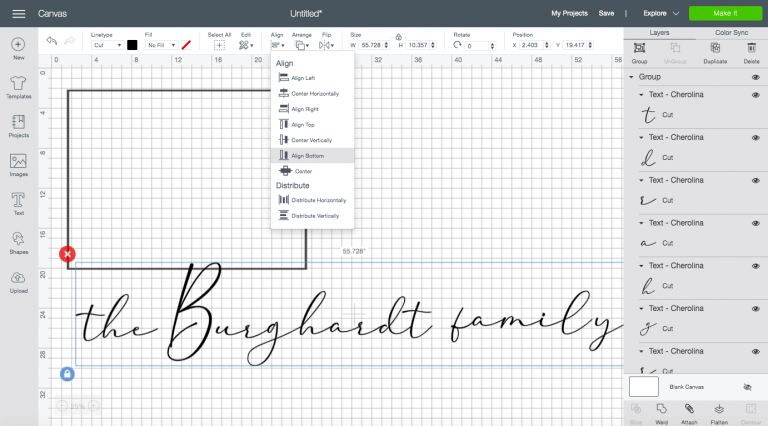Hide the Group layer with eye icon
Image resolution: width=768 pixels, height=426 pixels.
coord(755,77)
